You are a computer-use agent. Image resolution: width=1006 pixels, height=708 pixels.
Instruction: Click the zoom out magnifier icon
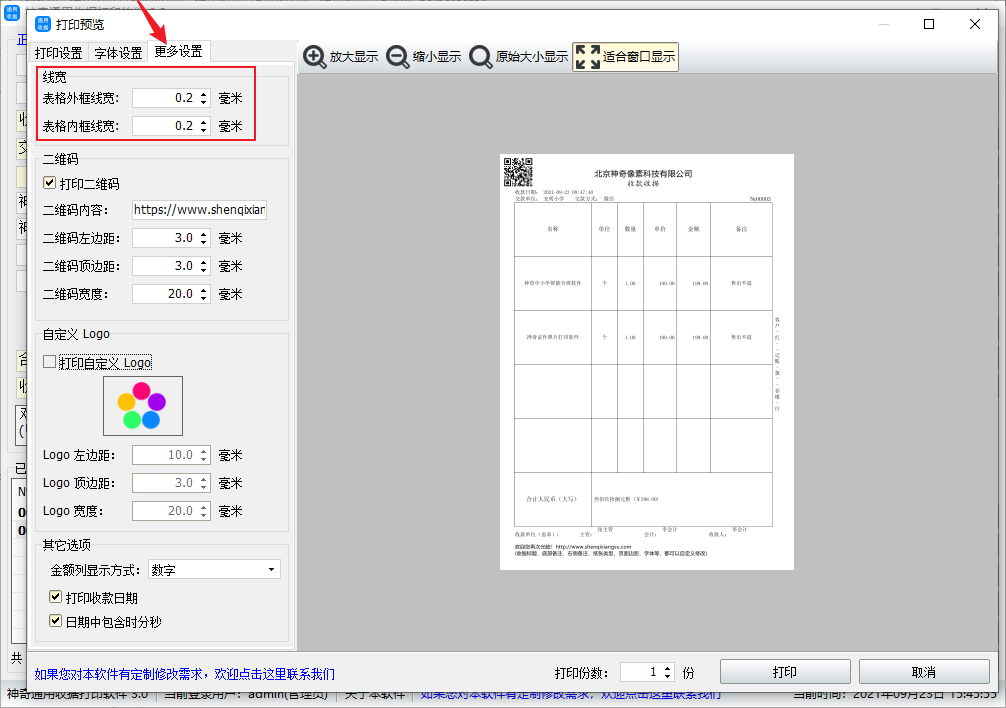coord(397,57)
